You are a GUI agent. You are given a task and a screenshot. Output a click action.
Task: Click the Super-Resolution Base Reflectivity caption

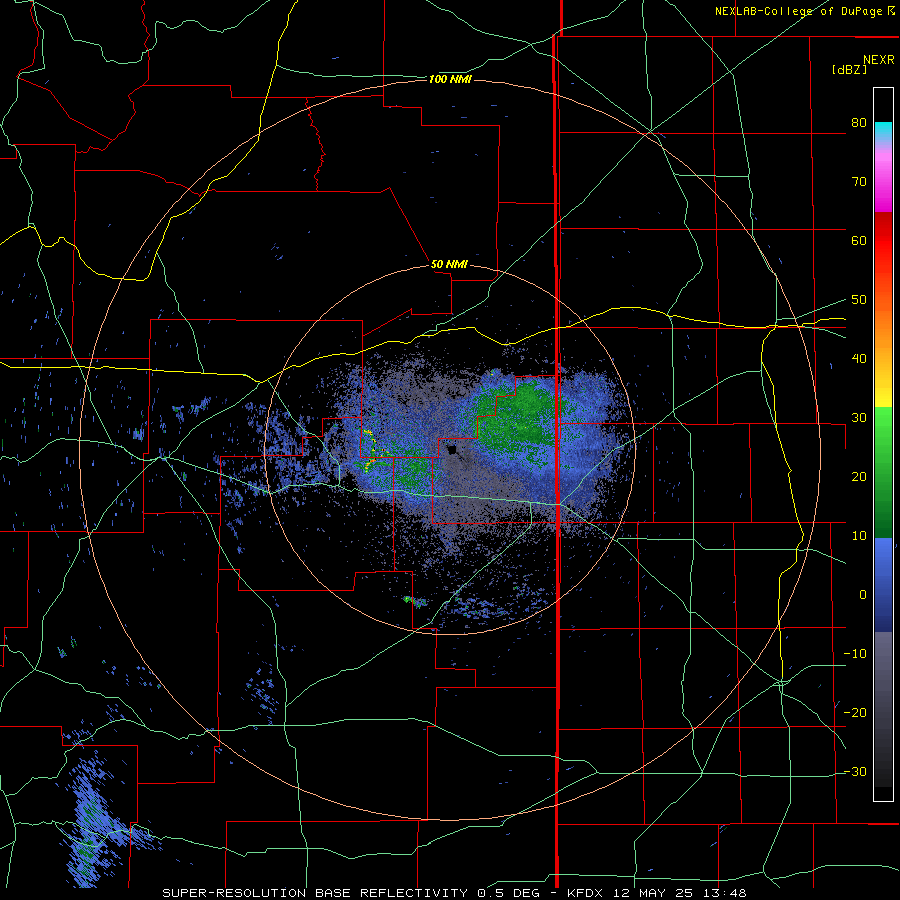pyautogui.click(x=454, y=893)
